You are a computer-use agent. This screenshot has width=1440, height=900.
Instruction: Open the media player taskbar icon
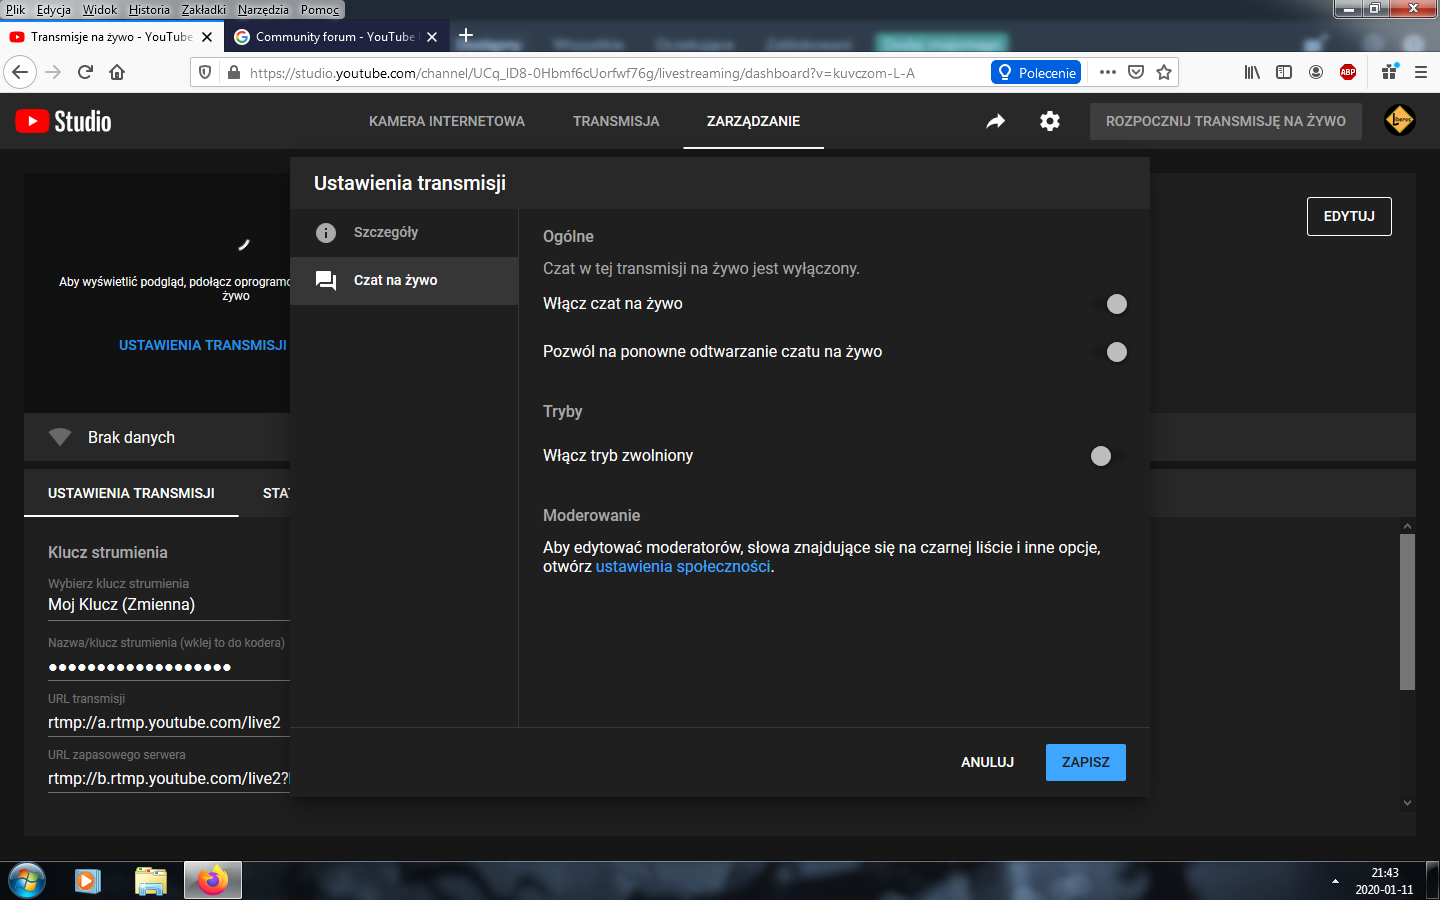point(88,881)
